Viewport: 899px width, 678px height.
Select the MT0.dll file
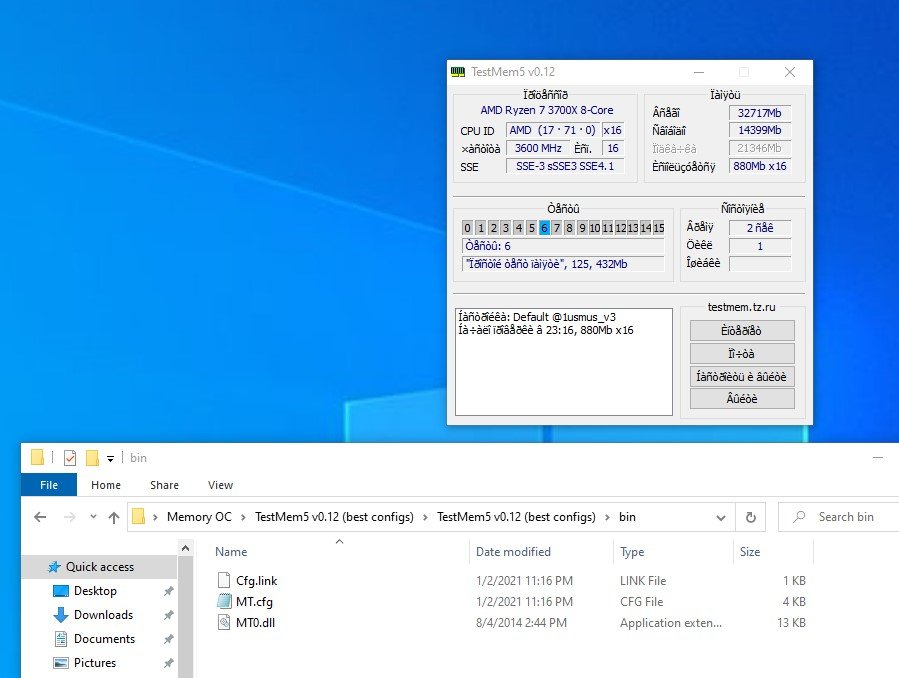tap(255, 622)
